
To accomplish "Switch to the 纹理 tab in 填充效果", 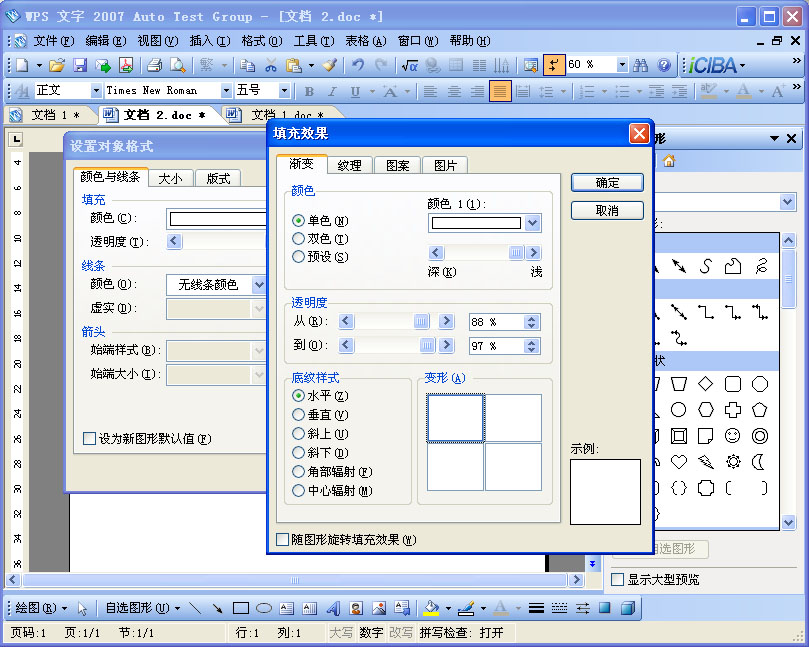I will coord(348,166).
